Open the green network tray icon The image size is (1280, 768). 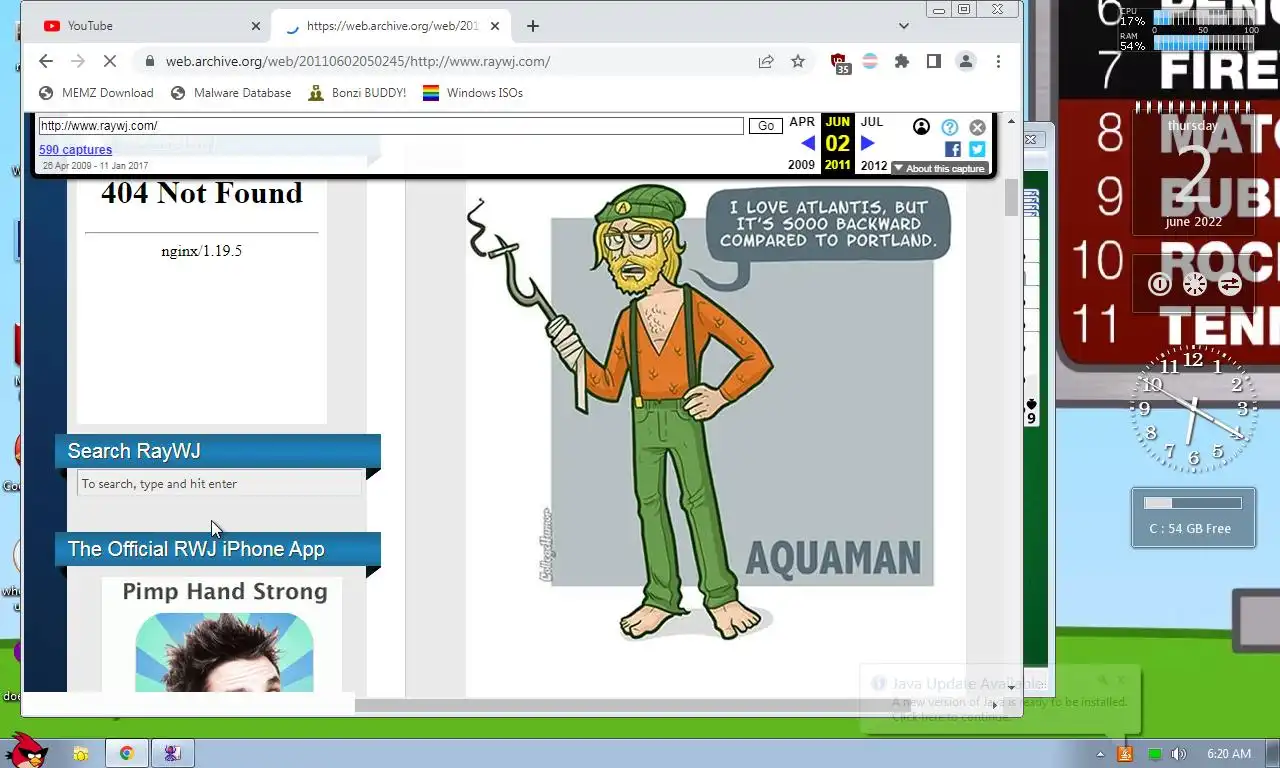point(1155,754)
